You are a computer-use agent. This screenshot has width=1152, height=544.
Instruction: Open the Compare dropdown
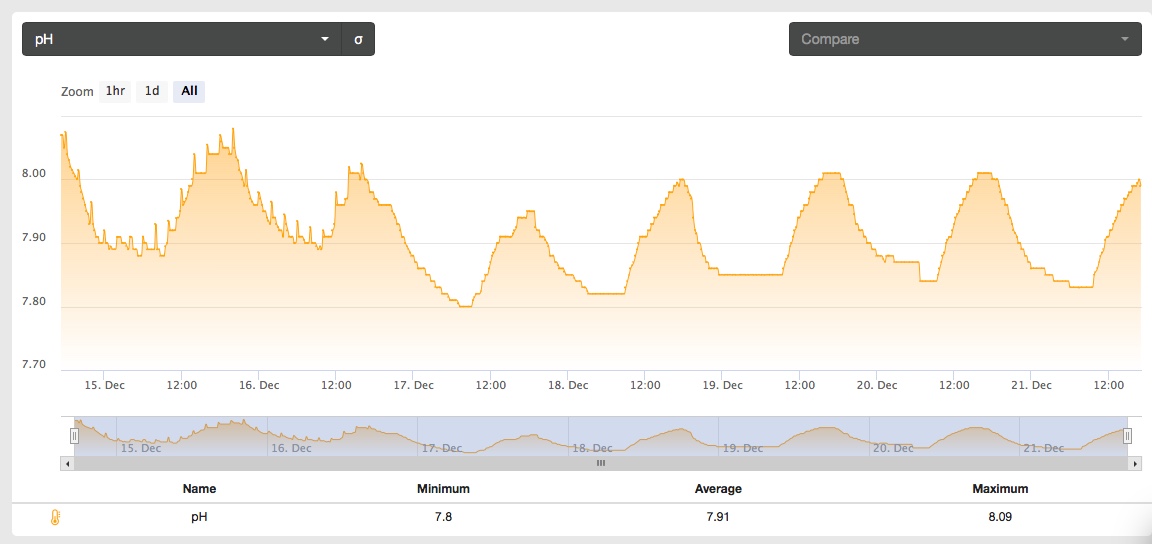[x=965, y=39]
